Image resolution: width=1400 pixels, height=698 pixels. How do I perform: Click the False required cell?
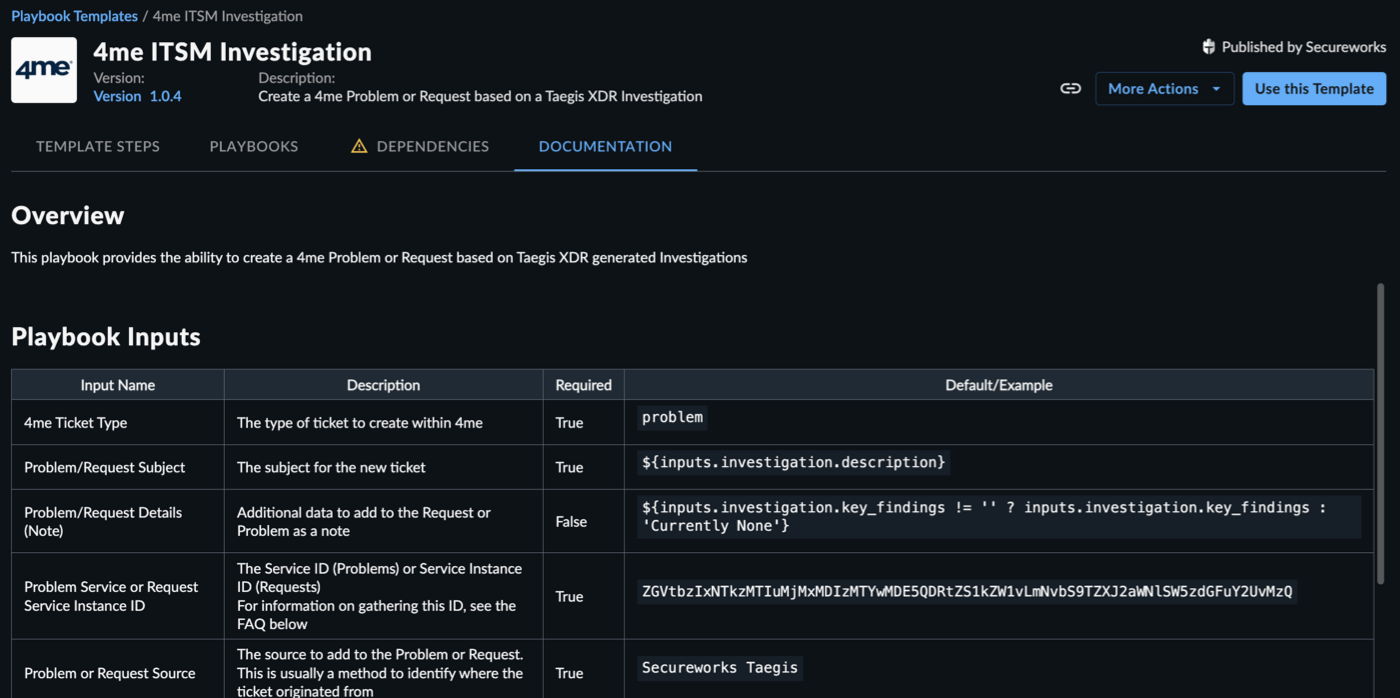tap(584, 521)
